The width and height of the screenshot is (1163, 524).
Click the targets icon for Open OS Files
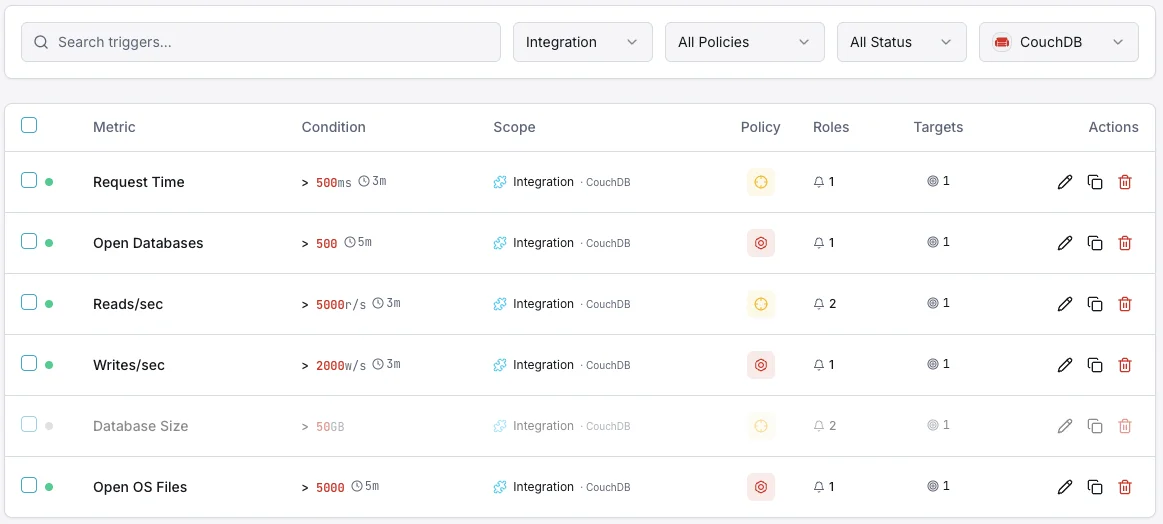(933, 486)
